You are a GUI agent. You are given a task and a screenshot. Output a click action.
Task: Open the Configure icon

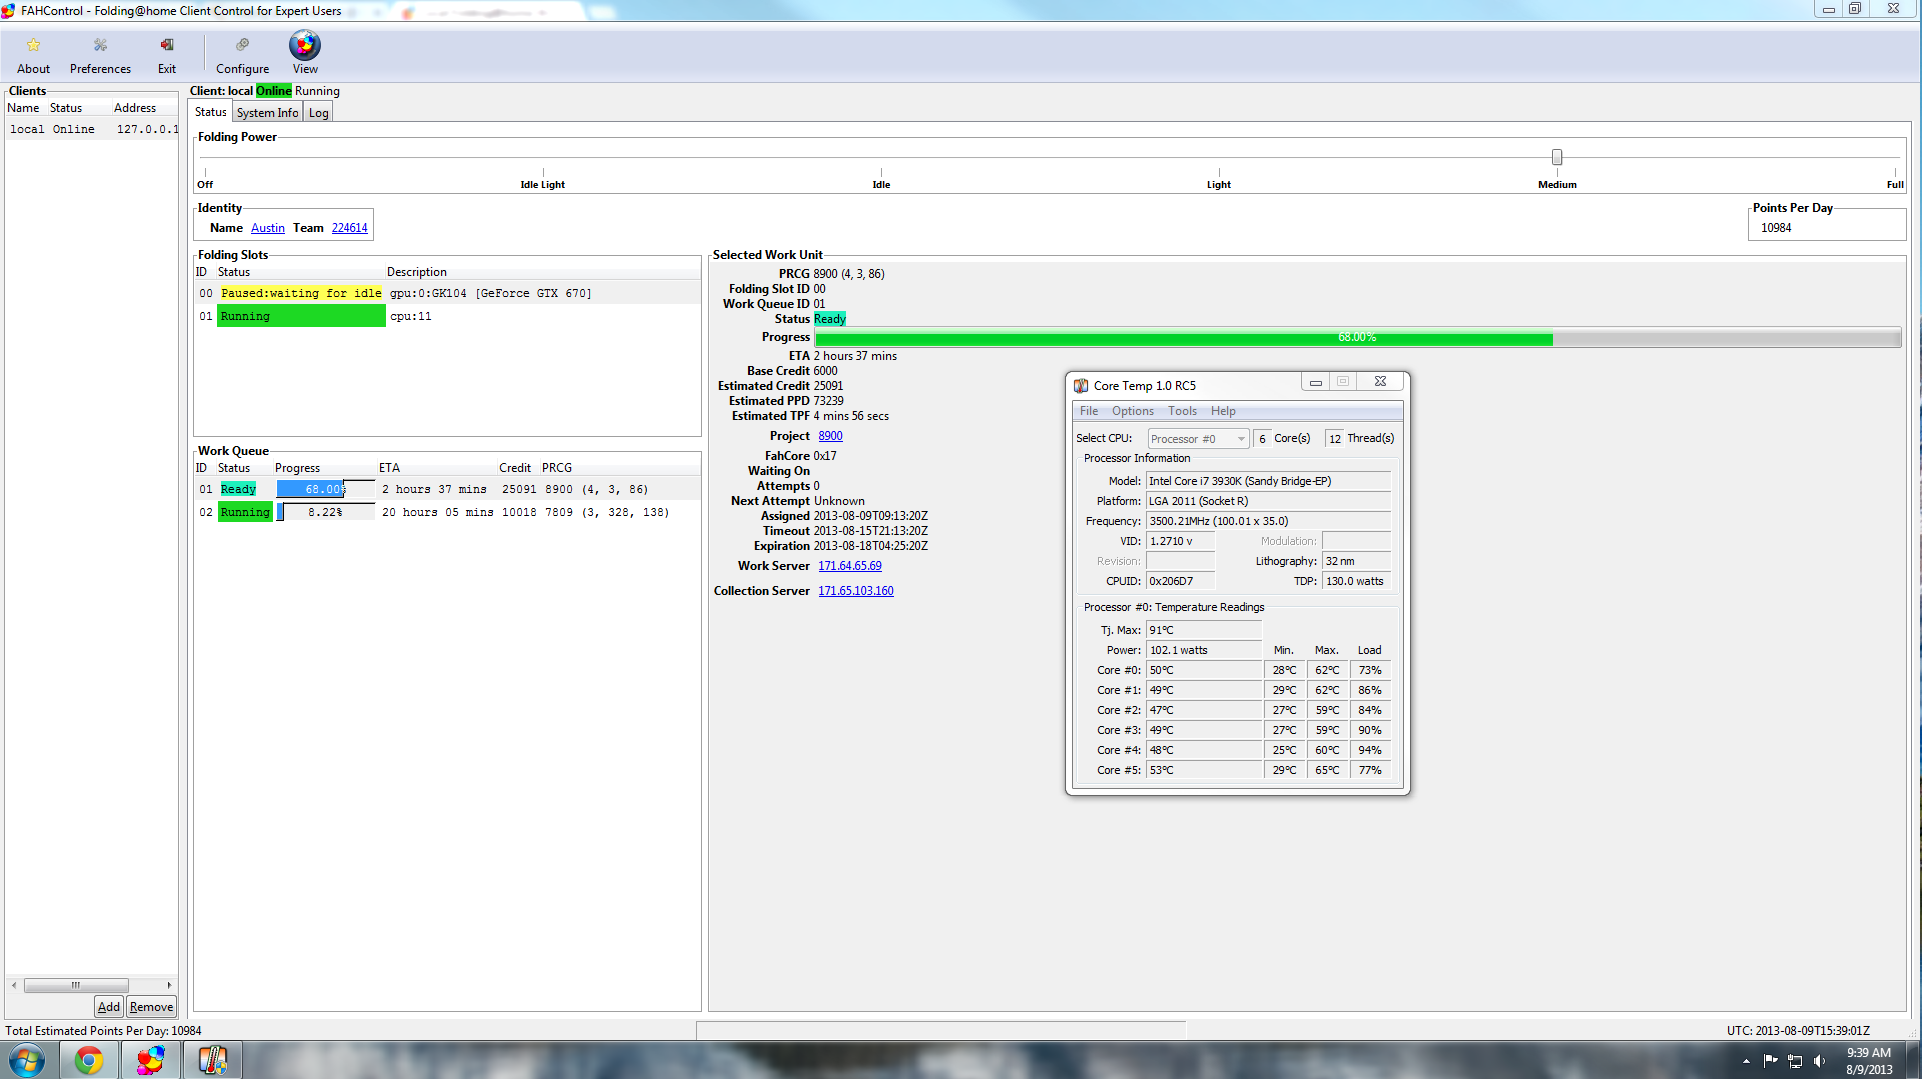pos(242,45)
